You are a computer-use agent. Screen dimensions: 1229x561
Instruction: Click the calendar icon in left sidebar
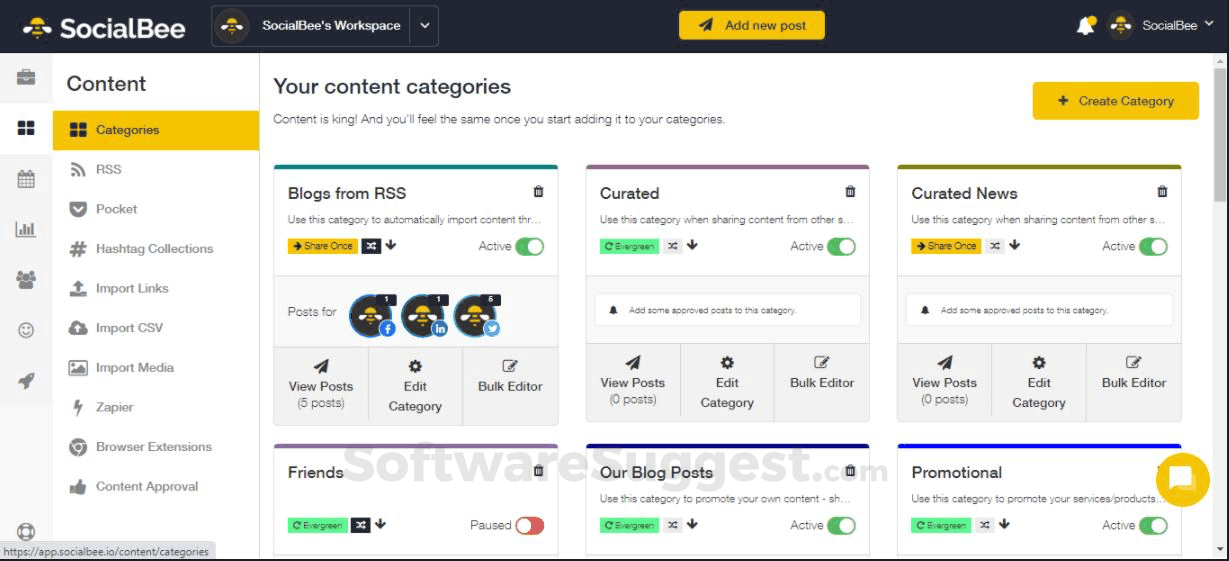pyautogui.click(x=26, y=179)
